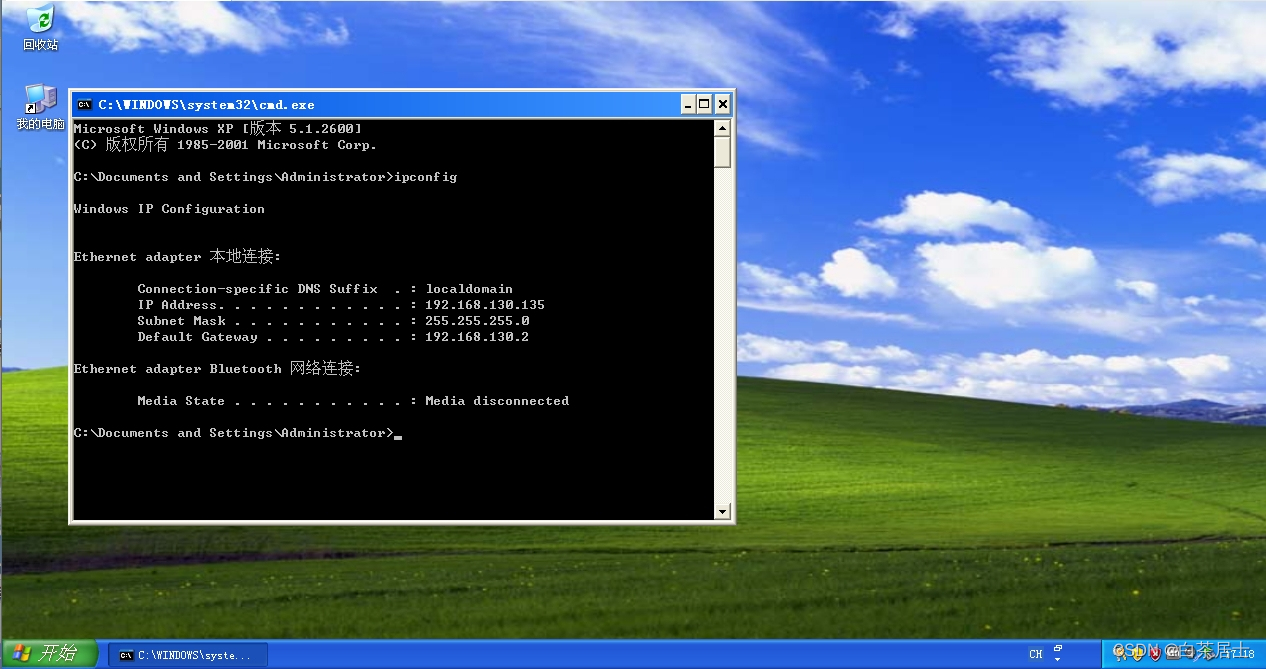Click the Microsoft Windows XP version line
Image resolution: width=1266 pixels, height=669 pixels.
pyautogui.click(x=217, y=129)
